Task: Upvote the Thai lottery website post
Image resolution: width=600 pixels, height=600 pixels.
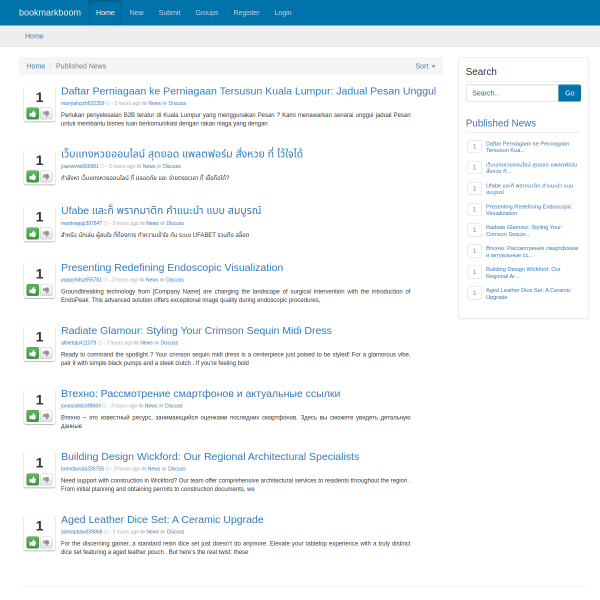Action: pos(33,177)
